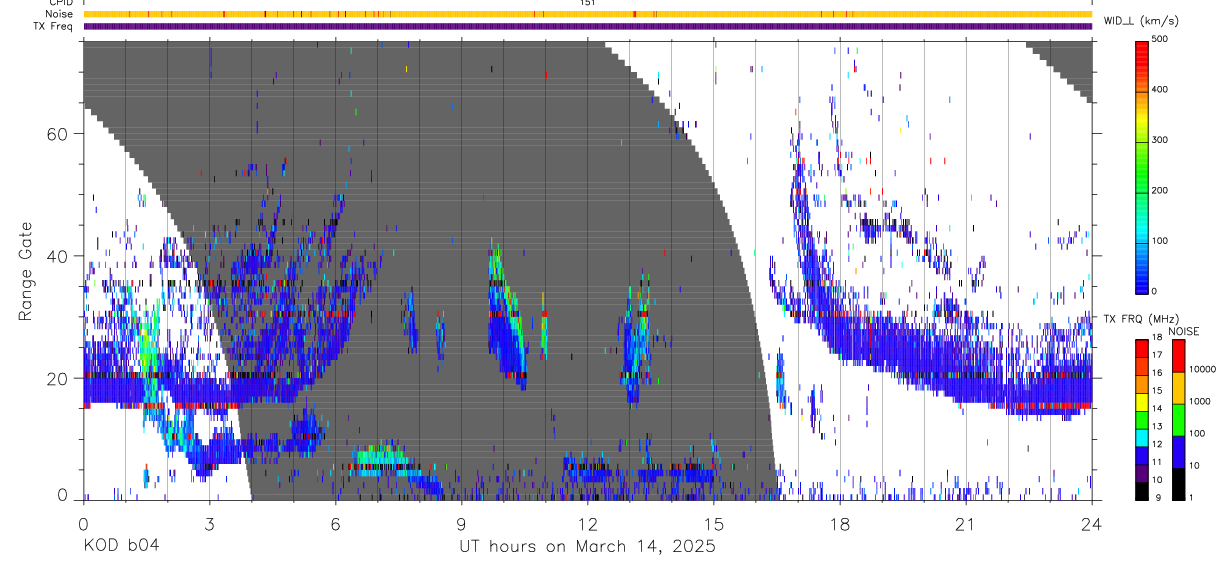Image resolution: width=1228 pixels, height=567 pixels.
Task: Click the green segment of the NOISE colorbar
Action: pyautogui.click(x=1178, y=418)
